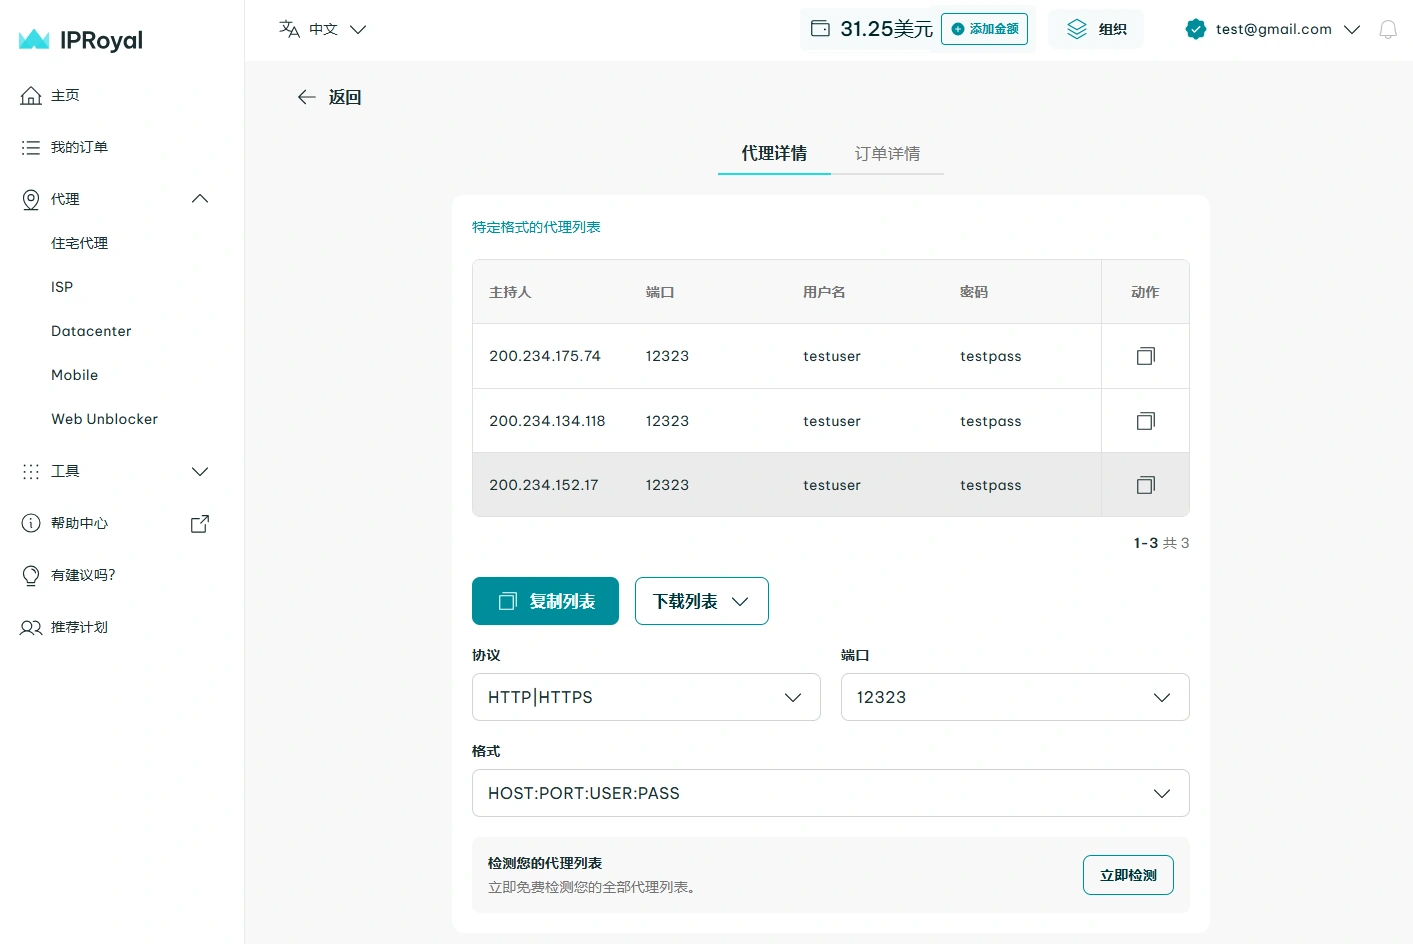Image resolution: width=1413 pixels, height=944 pixels.
Task: Copy proxy row 200.234.134.118
Action: pyautogui.click(x=1145, y=421)
